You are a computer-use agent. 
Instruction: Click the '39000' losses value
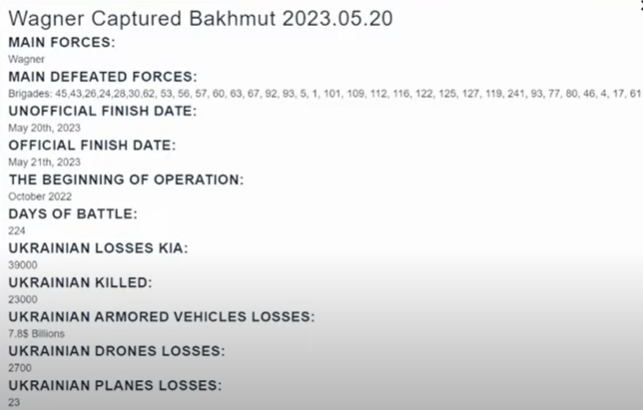[23, 265]
